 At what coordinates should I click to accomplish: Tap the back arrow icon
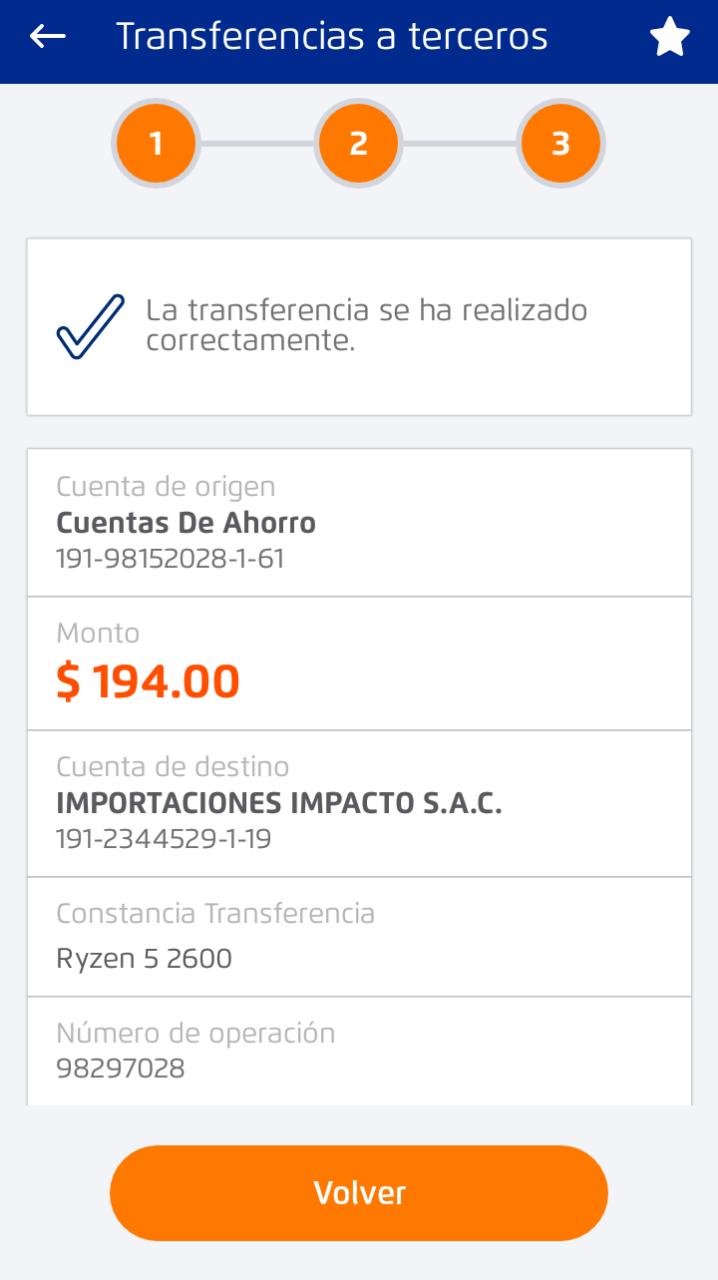pyautogui.click(x=47, y=37)
